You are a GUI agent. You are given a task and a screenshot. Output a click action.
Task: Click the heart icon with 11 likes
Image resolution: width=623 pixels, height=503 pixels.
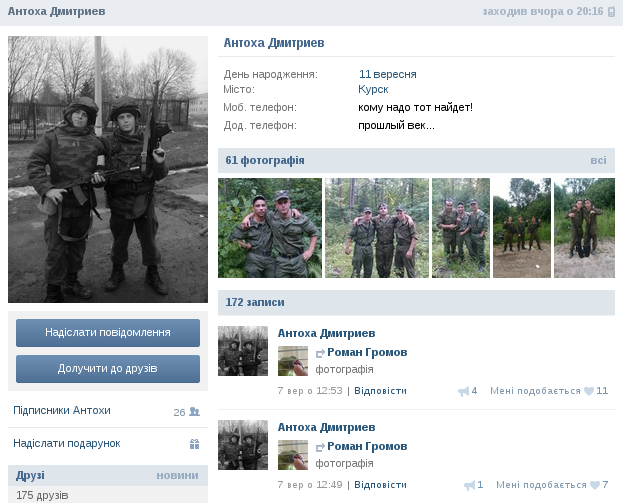[x=589, y=391]
